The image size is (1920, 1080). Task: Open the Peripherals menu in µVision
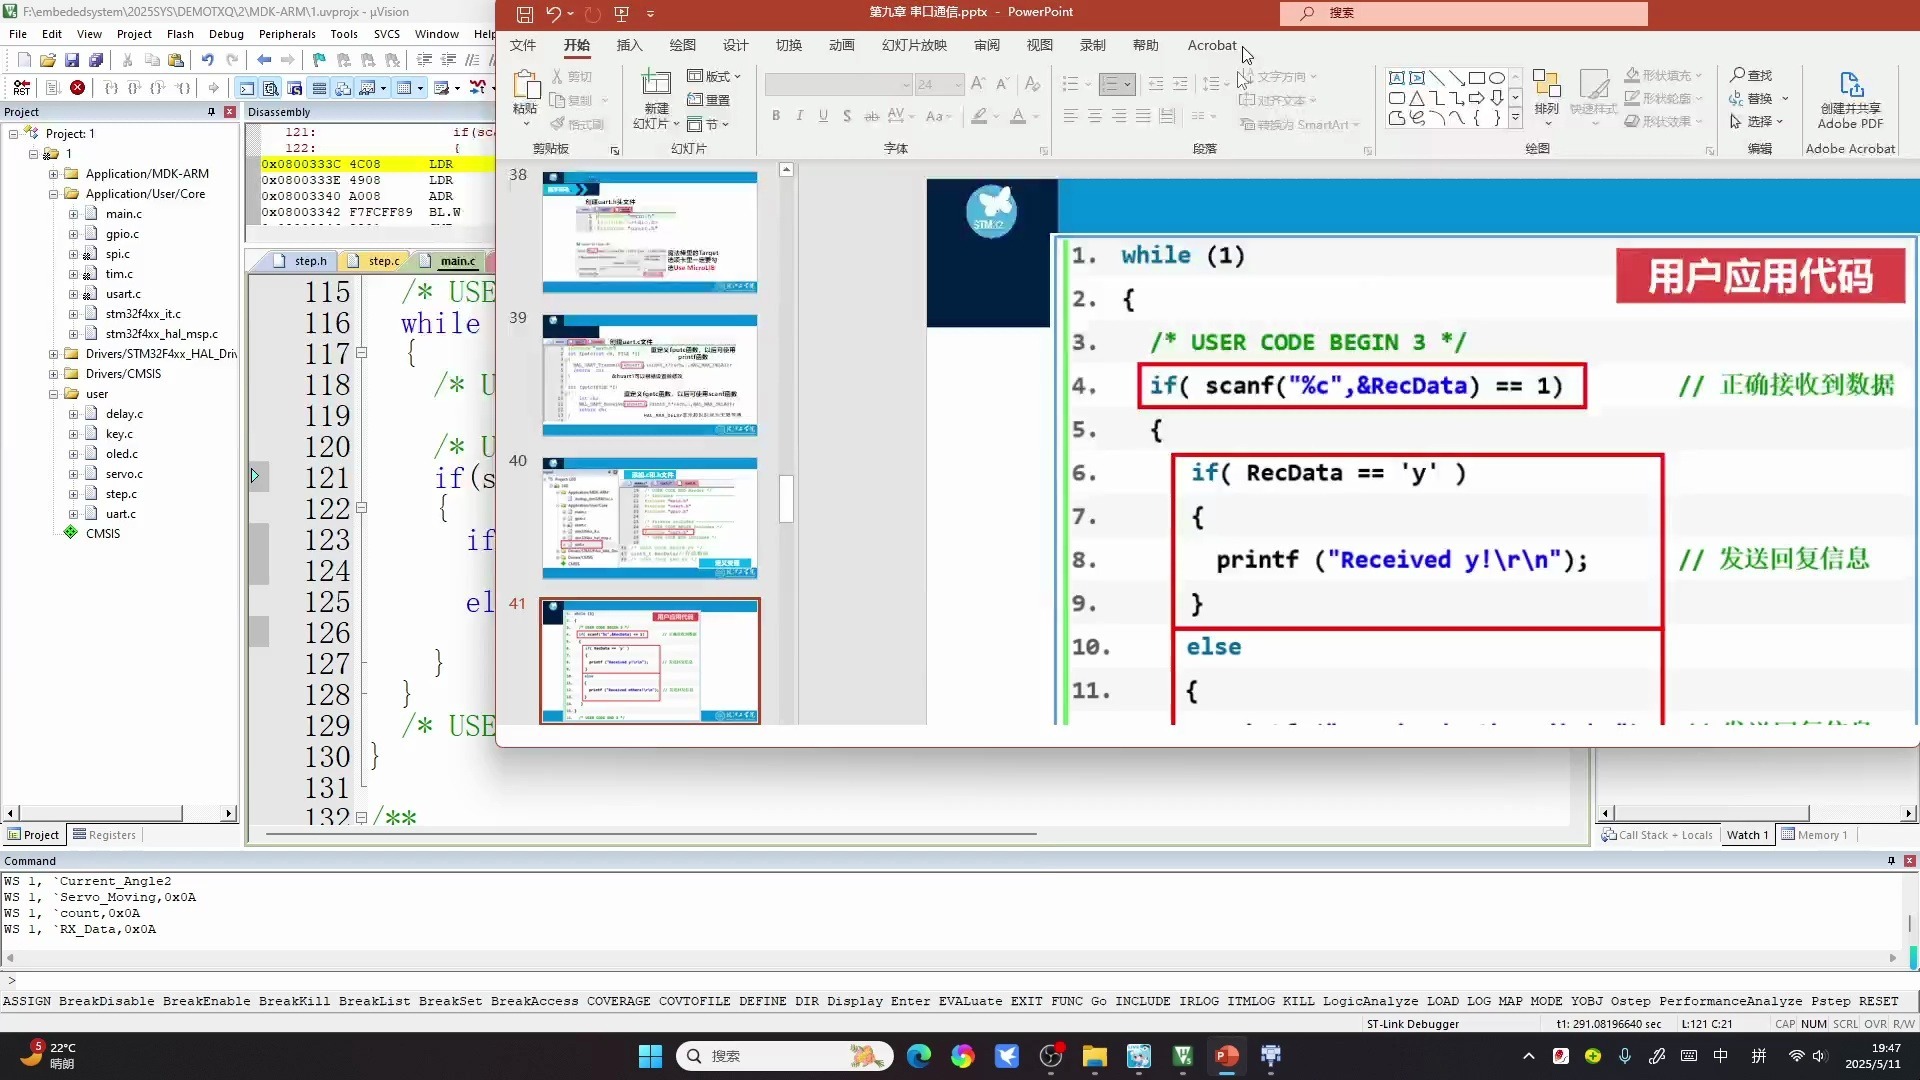click(287, 34)
